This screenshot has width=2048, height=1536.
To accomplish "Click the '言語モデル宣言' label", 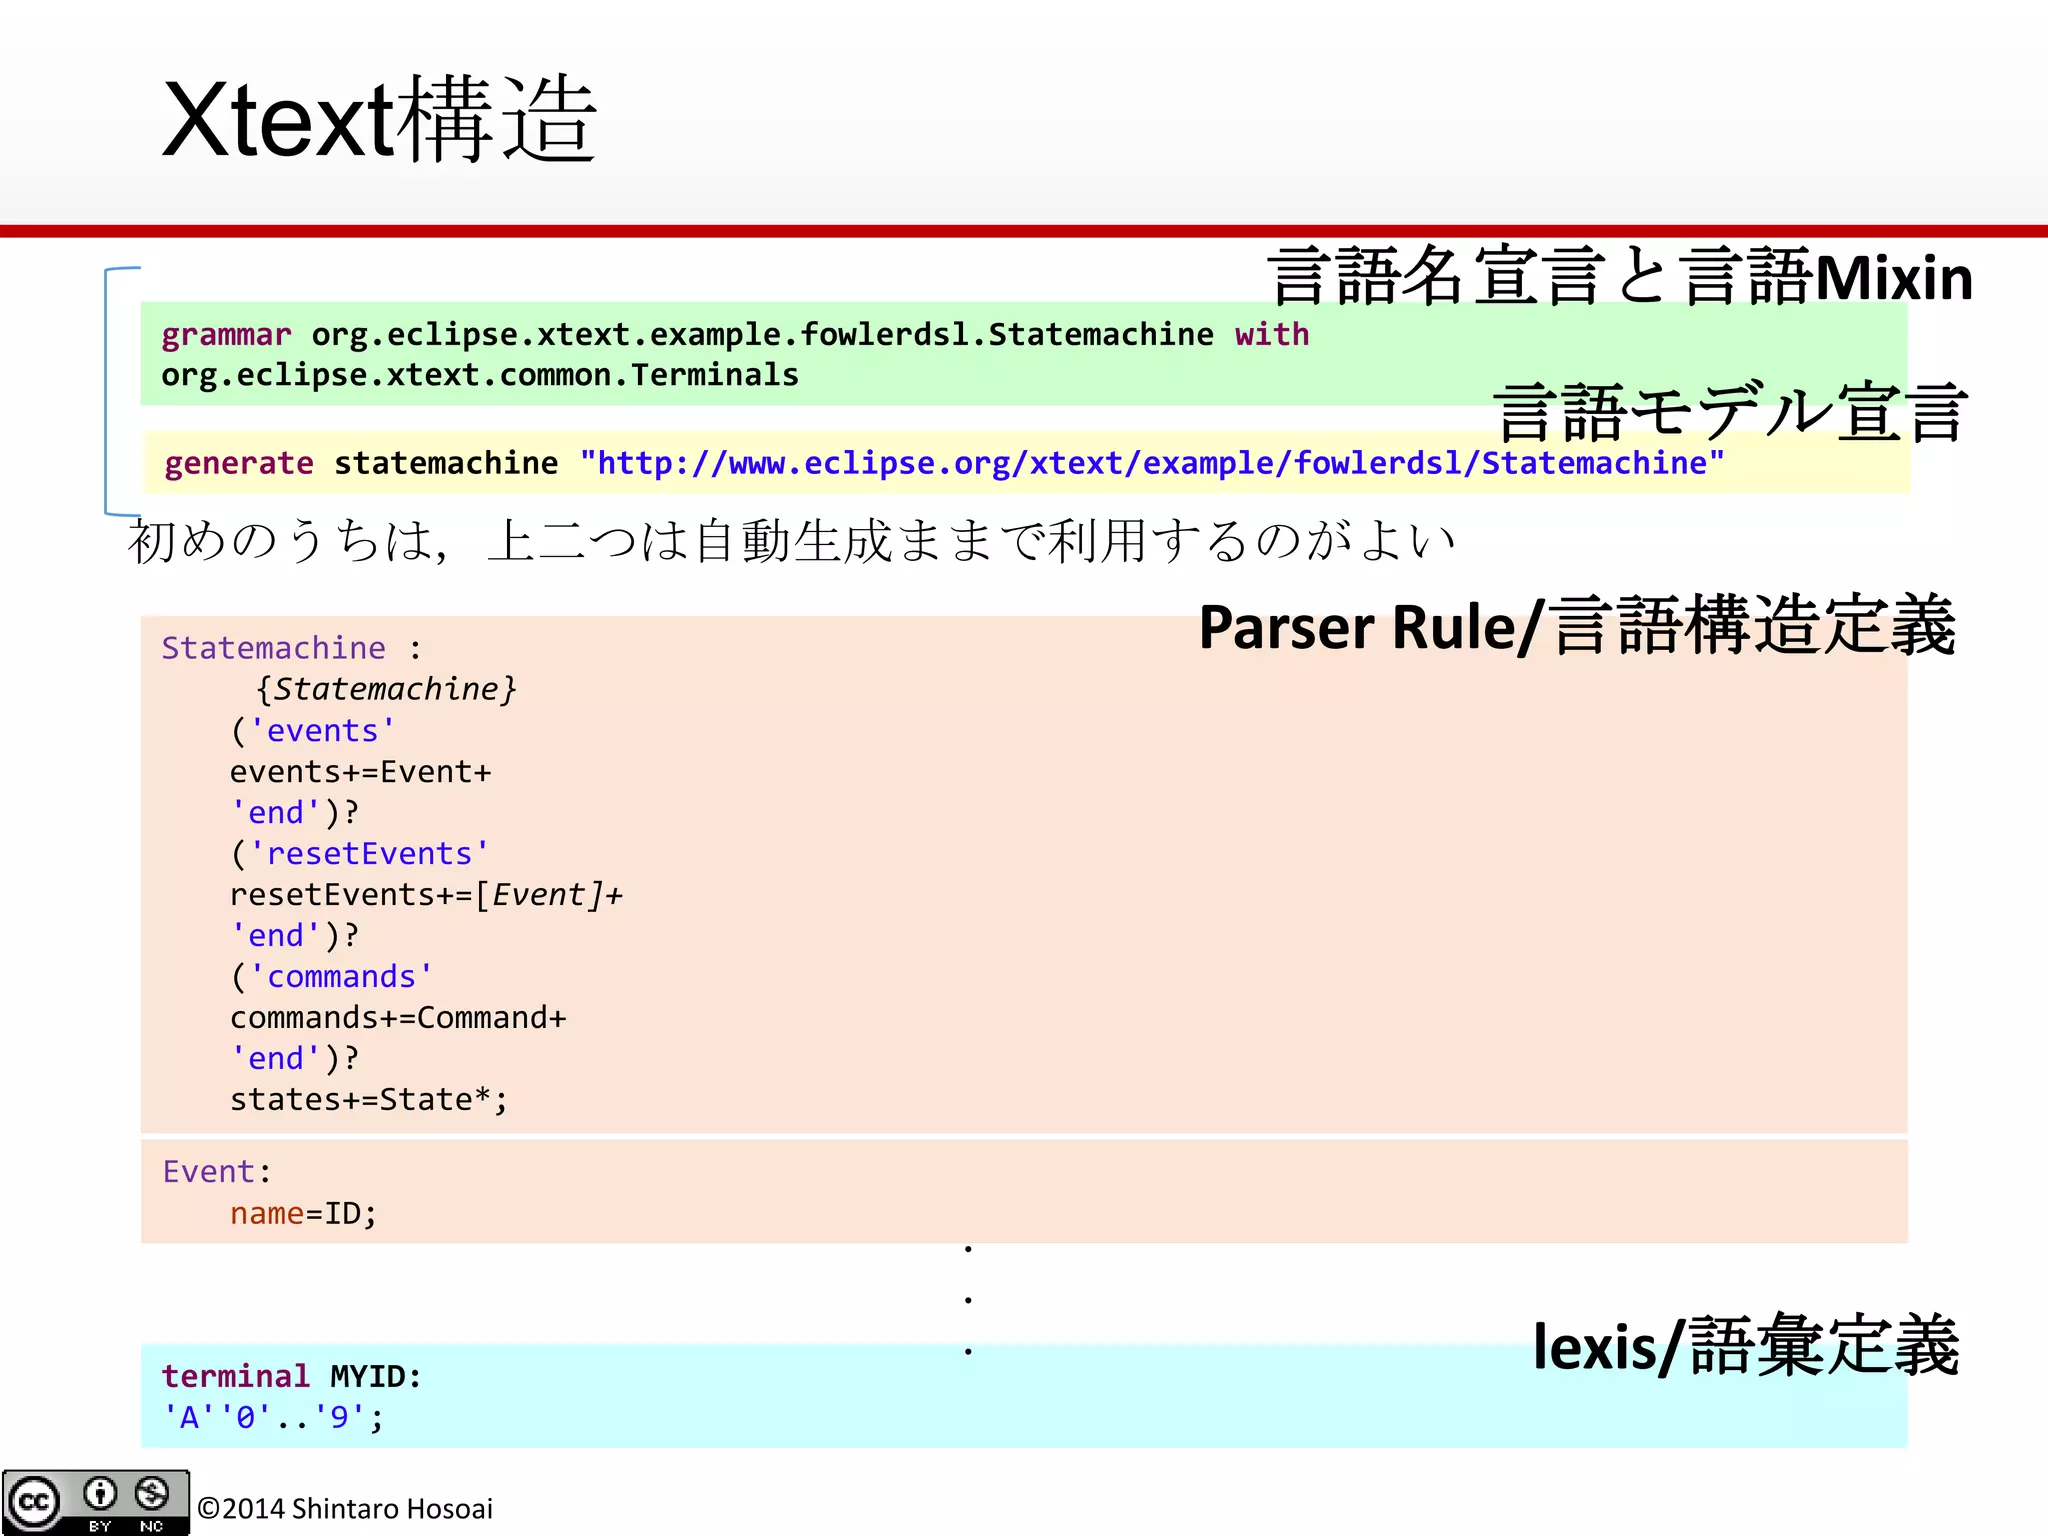I will click(1730, 412).
